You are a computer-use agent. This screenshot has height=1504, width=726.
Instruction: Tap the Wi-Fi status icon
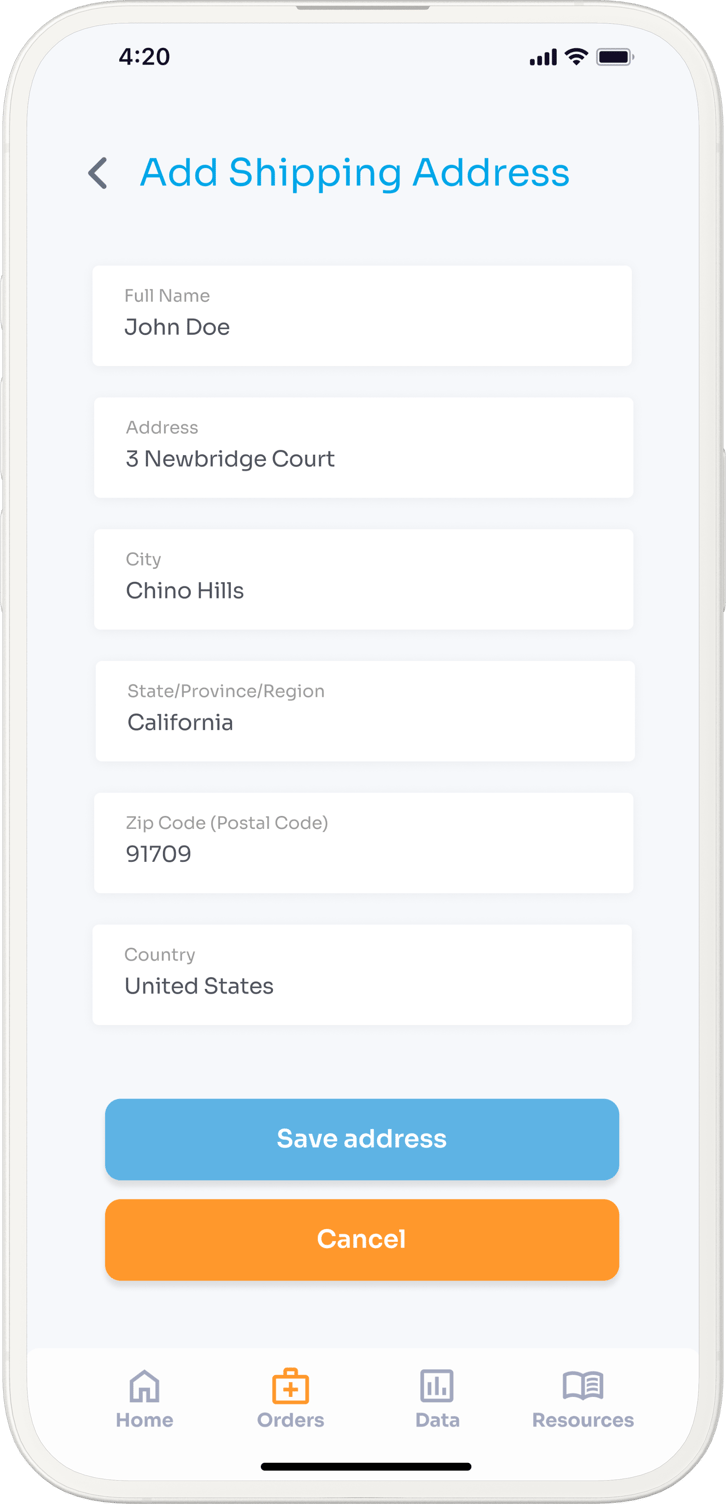click(576, 57)
